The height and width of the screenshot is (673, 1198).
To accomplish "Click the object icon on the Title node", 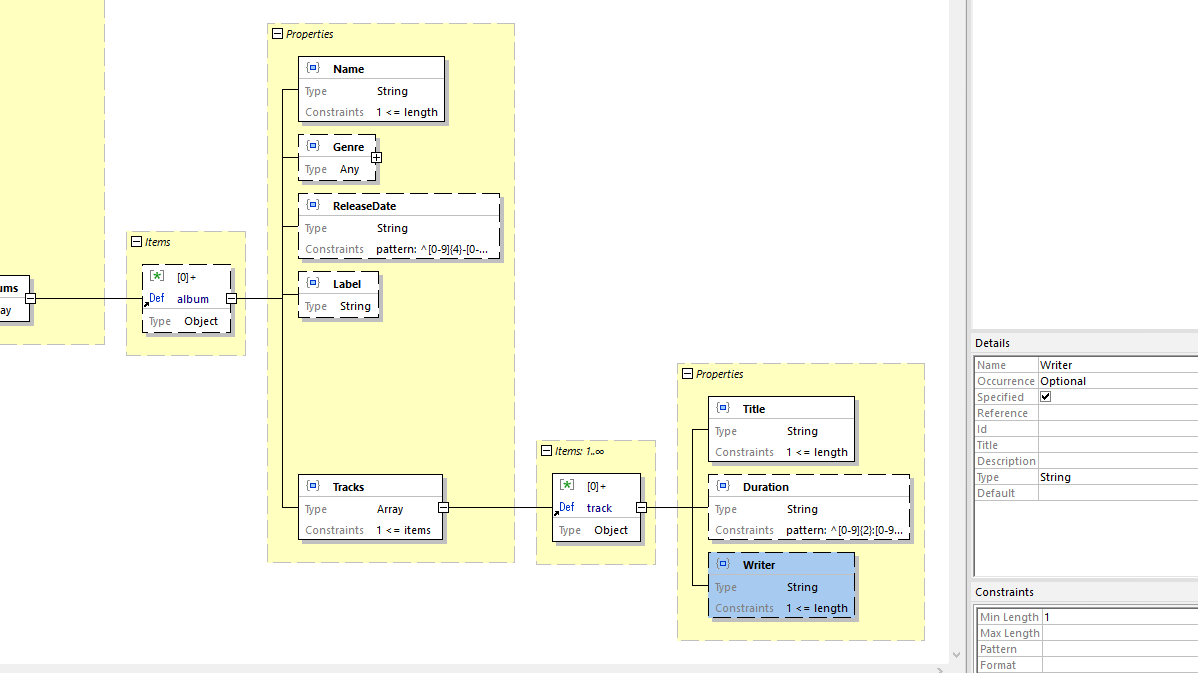I will tap(723, 407).
